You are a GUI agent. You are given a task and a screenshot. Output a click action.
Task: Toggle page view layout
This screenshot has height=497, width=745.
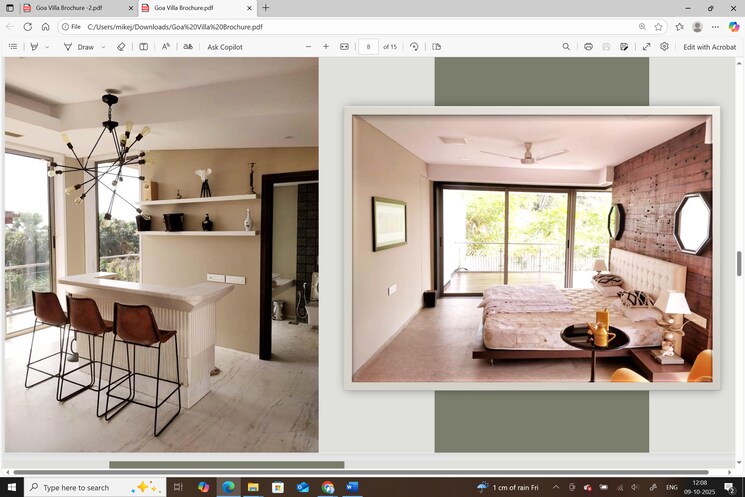click(x=437, y=47)
